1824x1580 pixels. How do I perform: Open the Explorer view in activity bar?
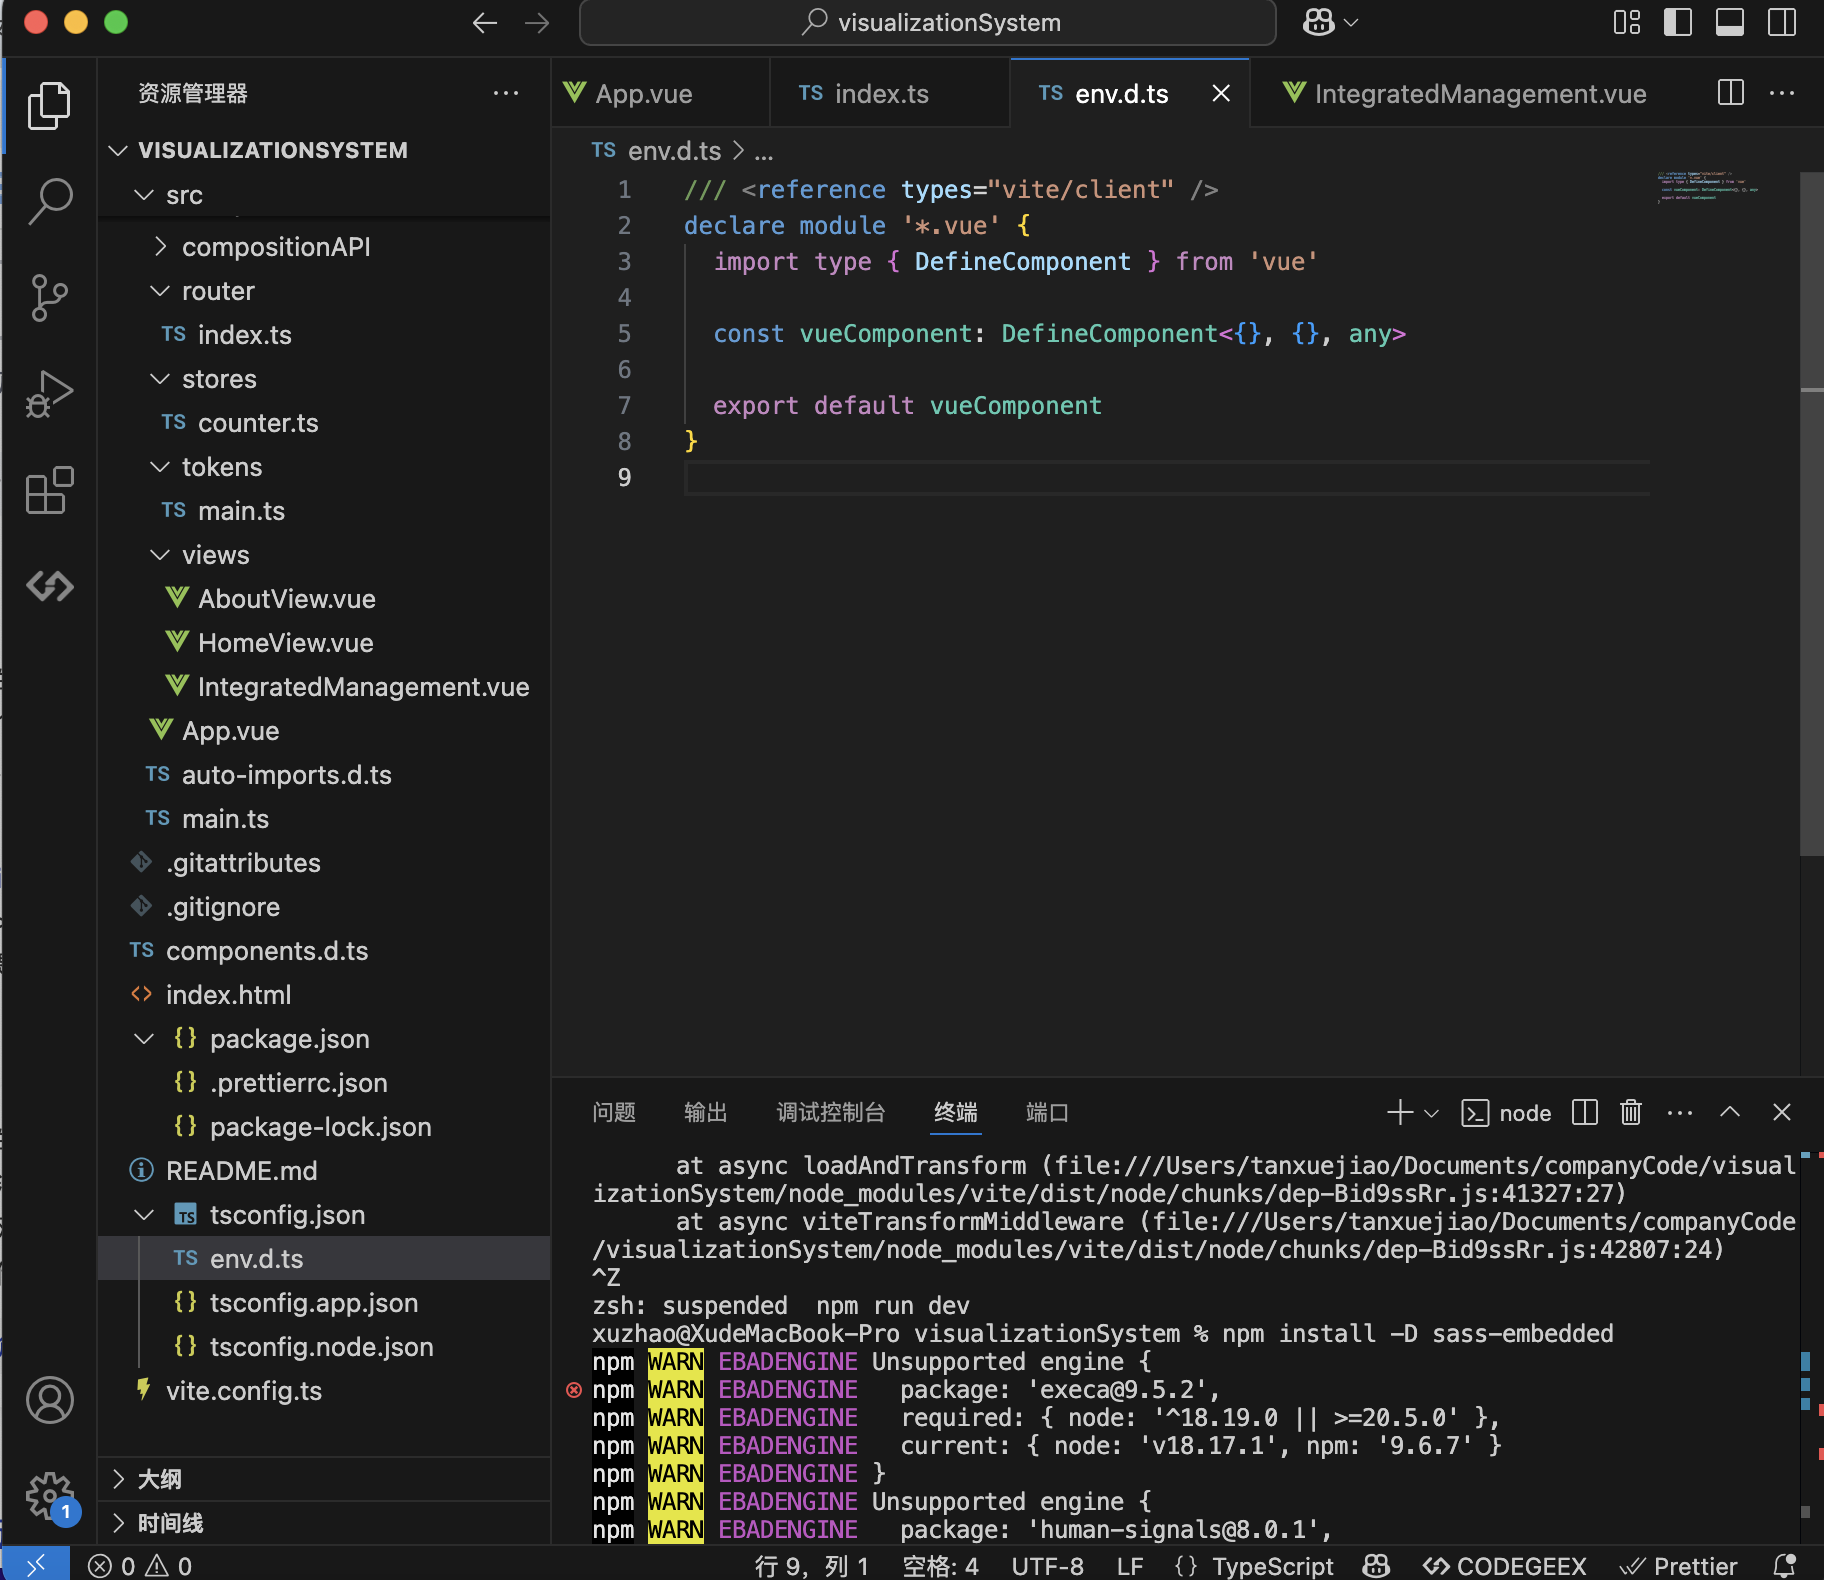tap(49, 106)
